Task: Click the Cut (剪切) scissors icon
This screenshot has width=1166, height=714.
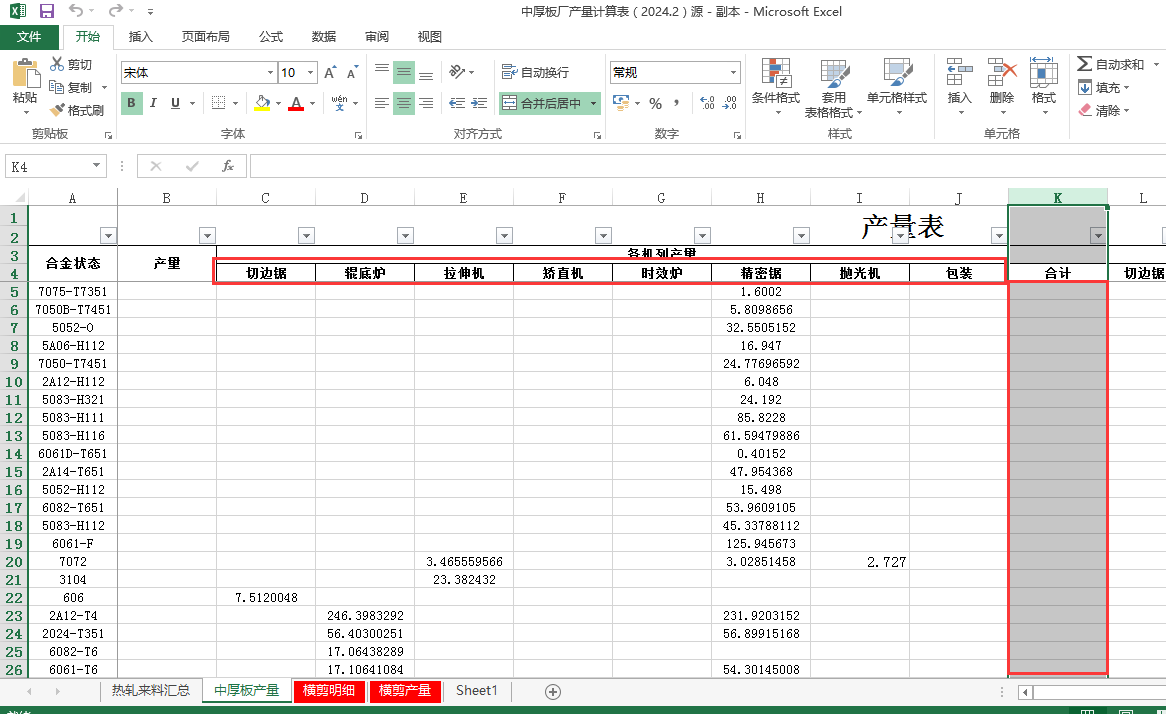Action: [58, 65]
